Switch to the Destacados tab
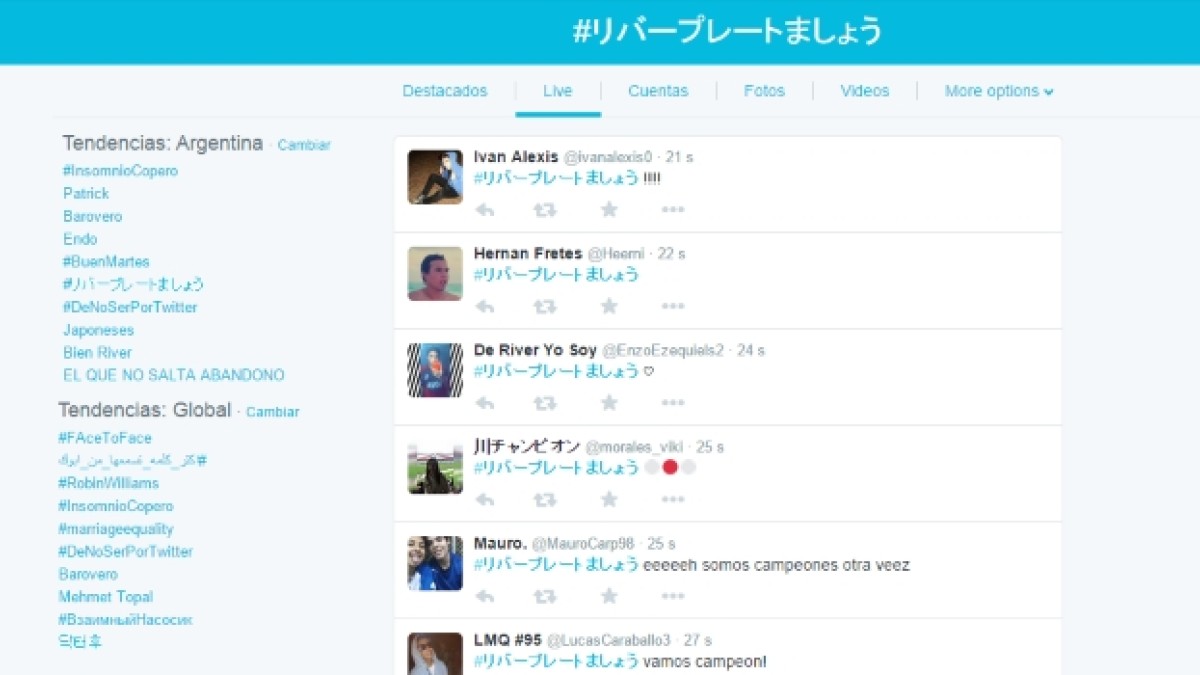The width and height of the screenshot is (1200, 675). (445, 91)
